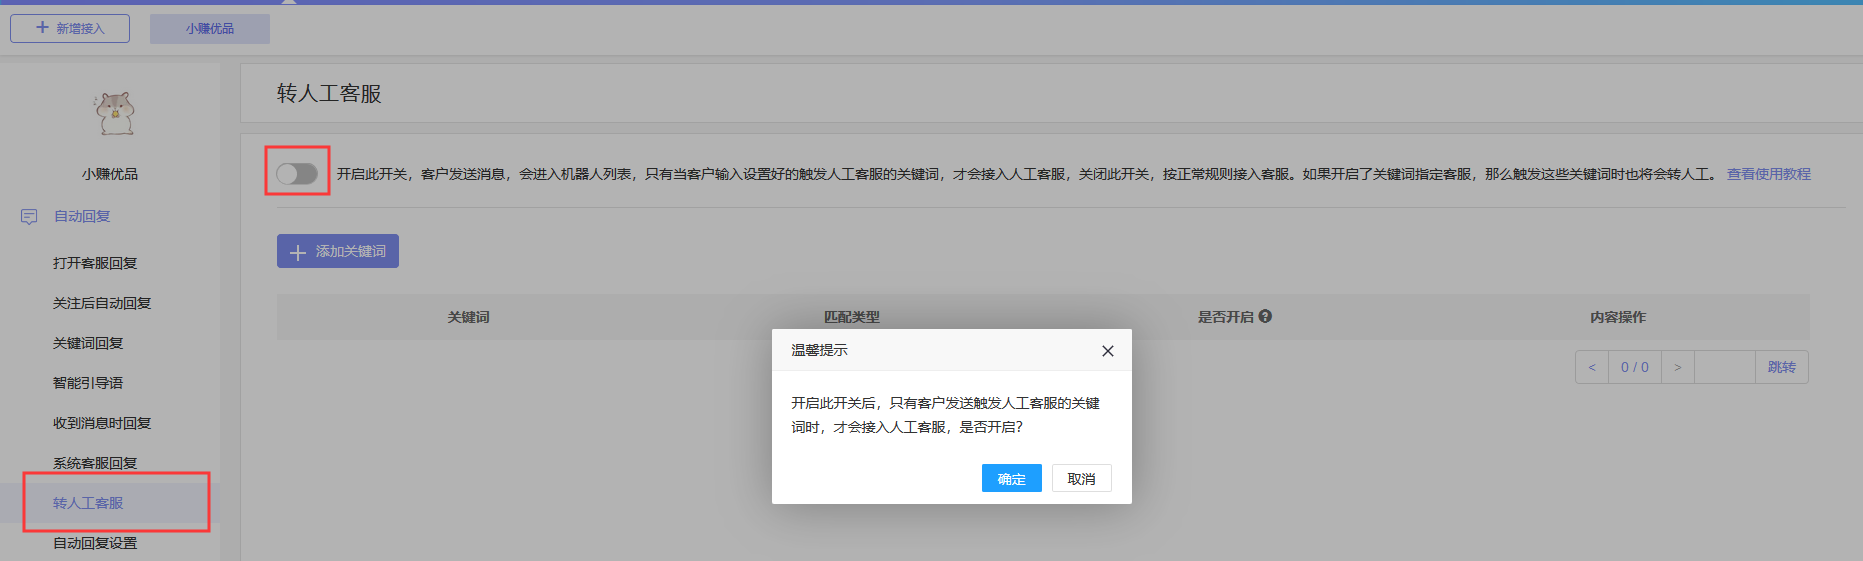Open the 查看使用教程 link
Screen dimensions: 1863x561
point(1768,174)
